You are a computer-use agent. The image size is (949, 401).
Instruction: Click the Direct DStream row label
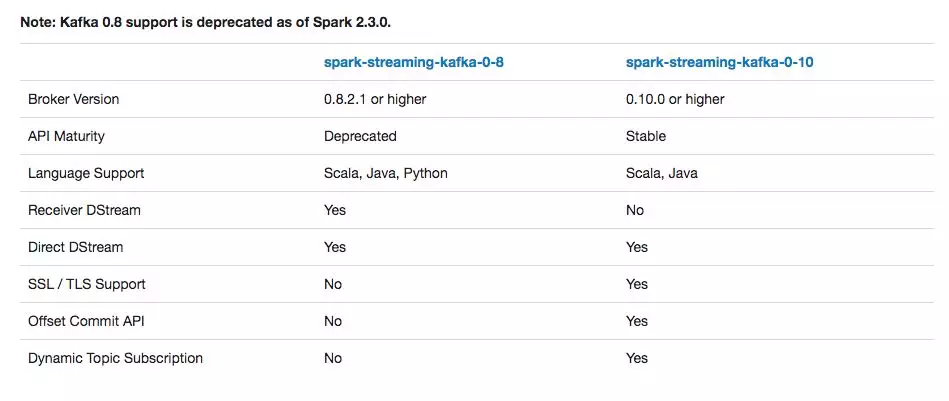pyautogui.click(x=75, y=247)
